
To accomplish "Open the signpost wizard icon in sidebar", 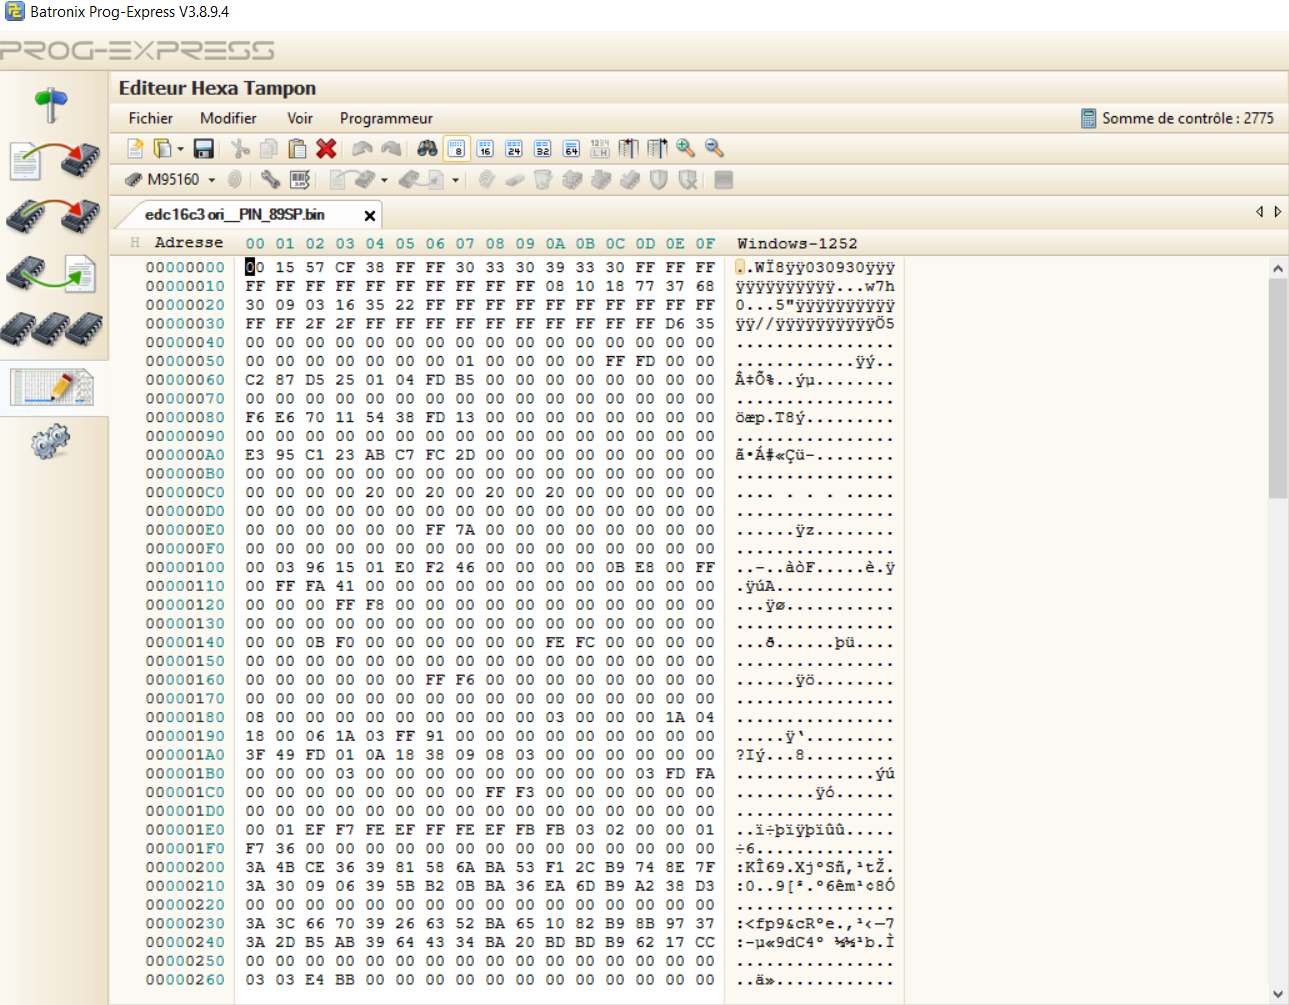I will pyautogui.click(x=50, y=104).
